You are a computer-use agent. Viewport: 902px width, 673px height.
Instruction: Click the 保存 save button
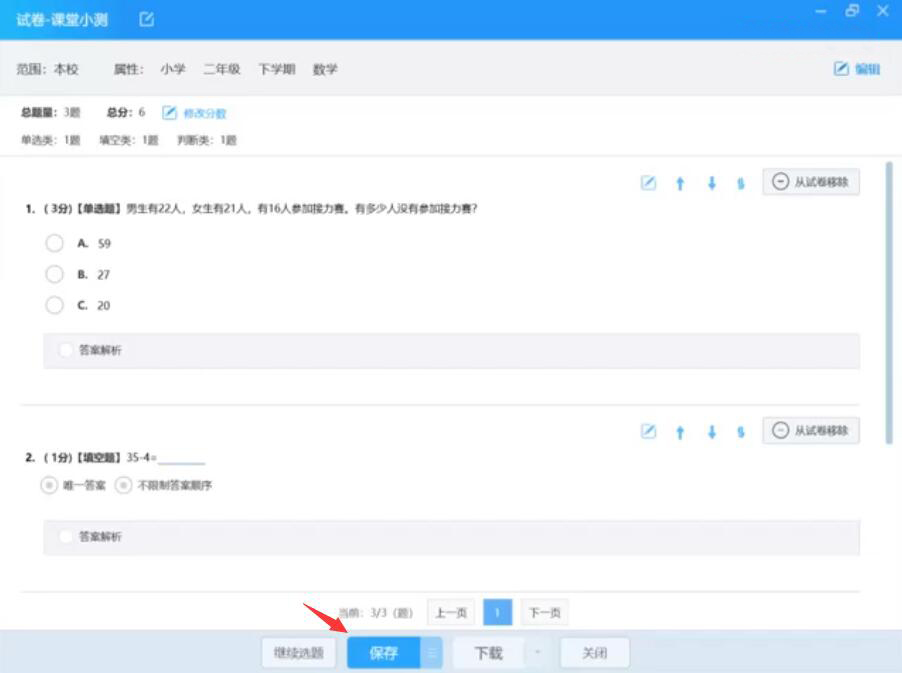point(384,653)
